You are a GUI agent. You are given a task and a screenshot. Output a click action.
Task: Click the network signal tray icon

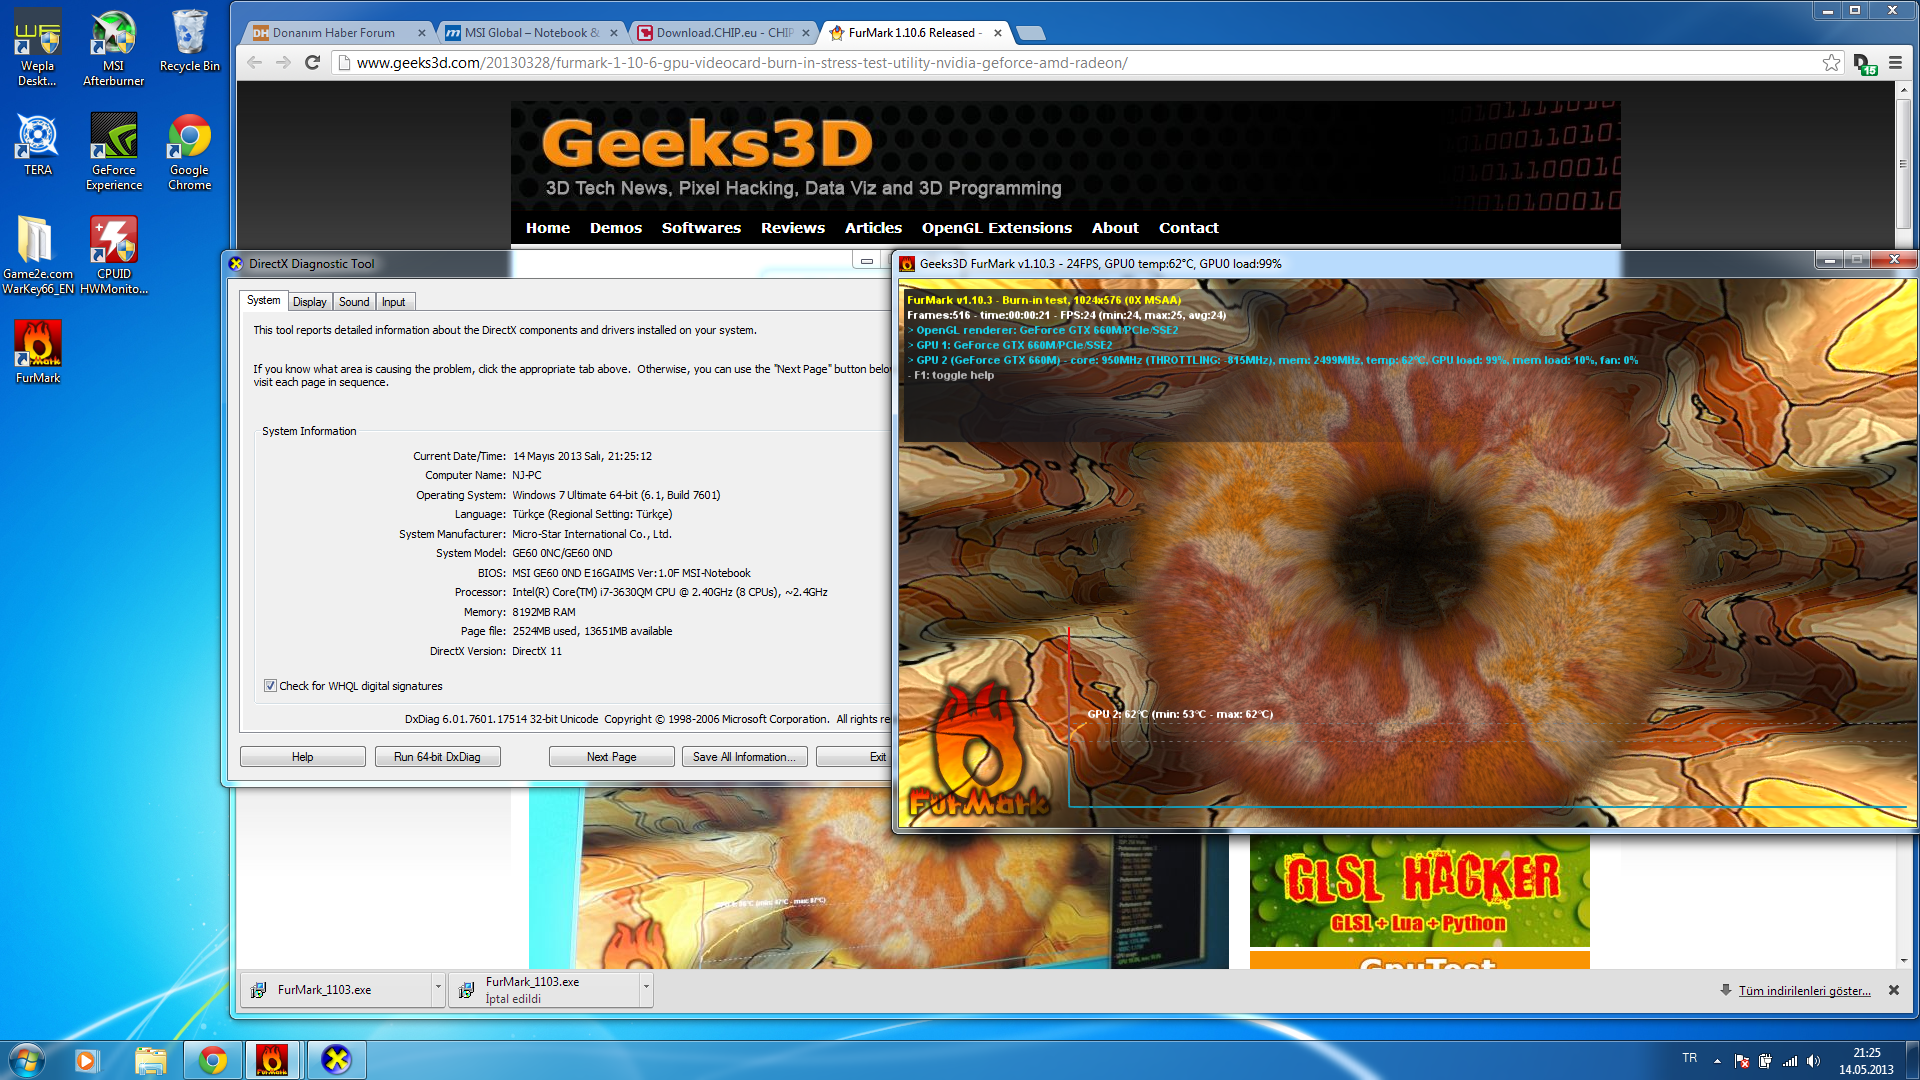pos(1790,1060)
